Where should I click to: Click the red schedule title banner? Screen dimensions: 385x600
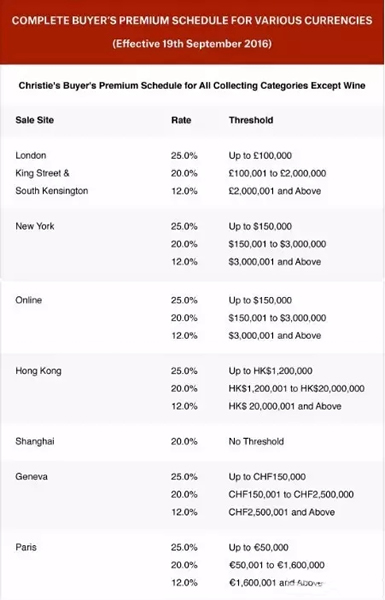click(x=192, y=32)
